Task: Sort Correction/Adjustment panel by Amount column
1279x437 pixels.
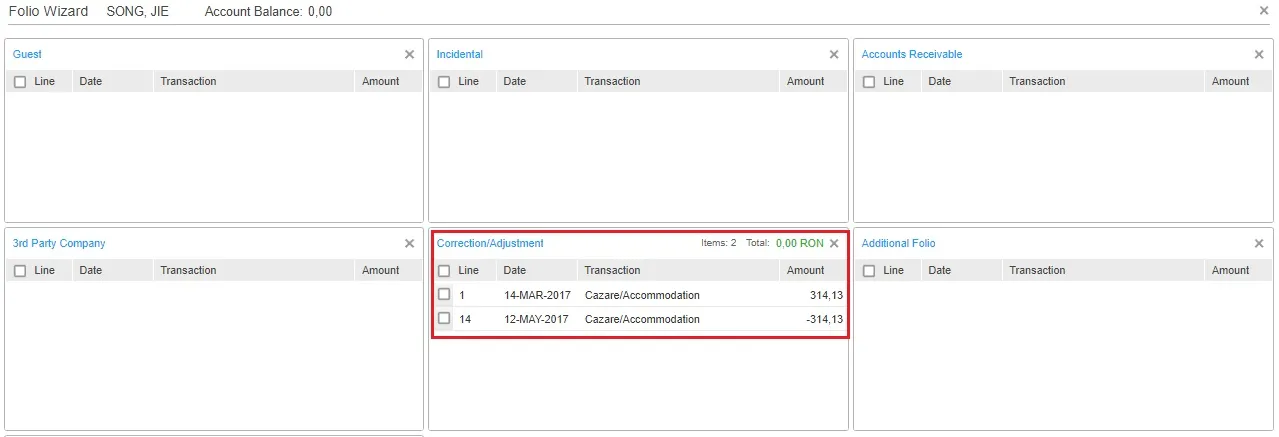Action: pyautogui.click(x=806, y=271)
